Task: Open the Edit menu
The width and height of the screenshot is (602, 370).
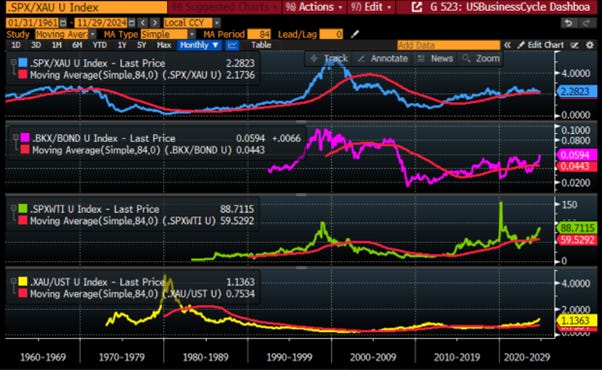Action: [370, 7]
